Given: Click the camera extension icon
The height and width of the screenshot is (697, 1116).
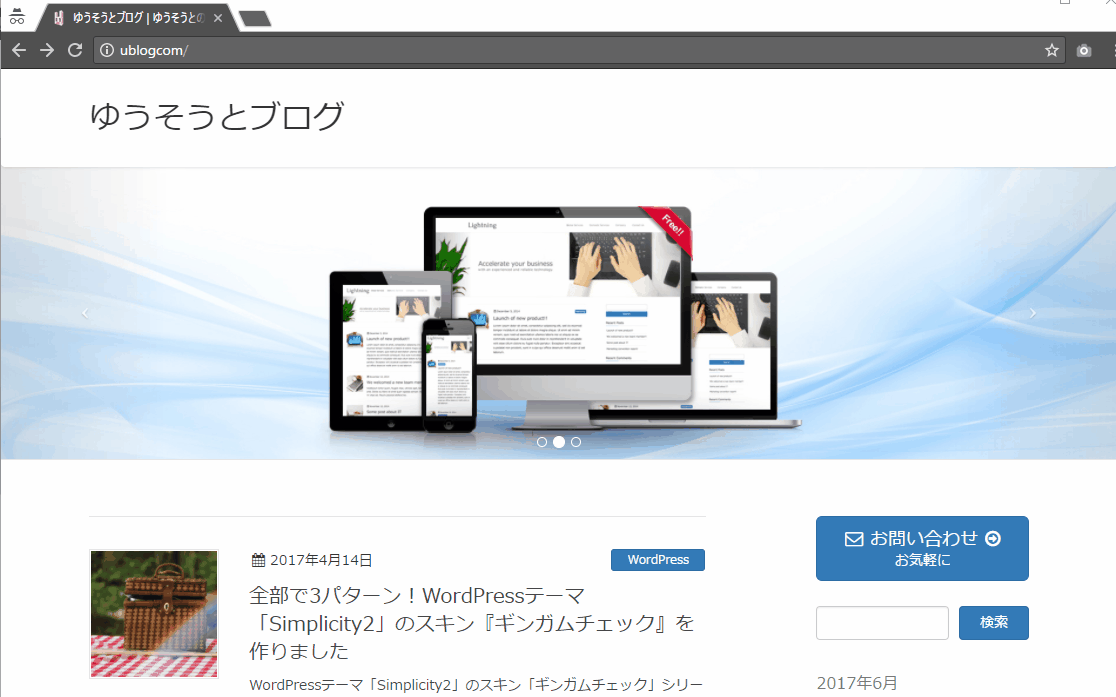Looking at the screenshot, I should (1084, 50).
